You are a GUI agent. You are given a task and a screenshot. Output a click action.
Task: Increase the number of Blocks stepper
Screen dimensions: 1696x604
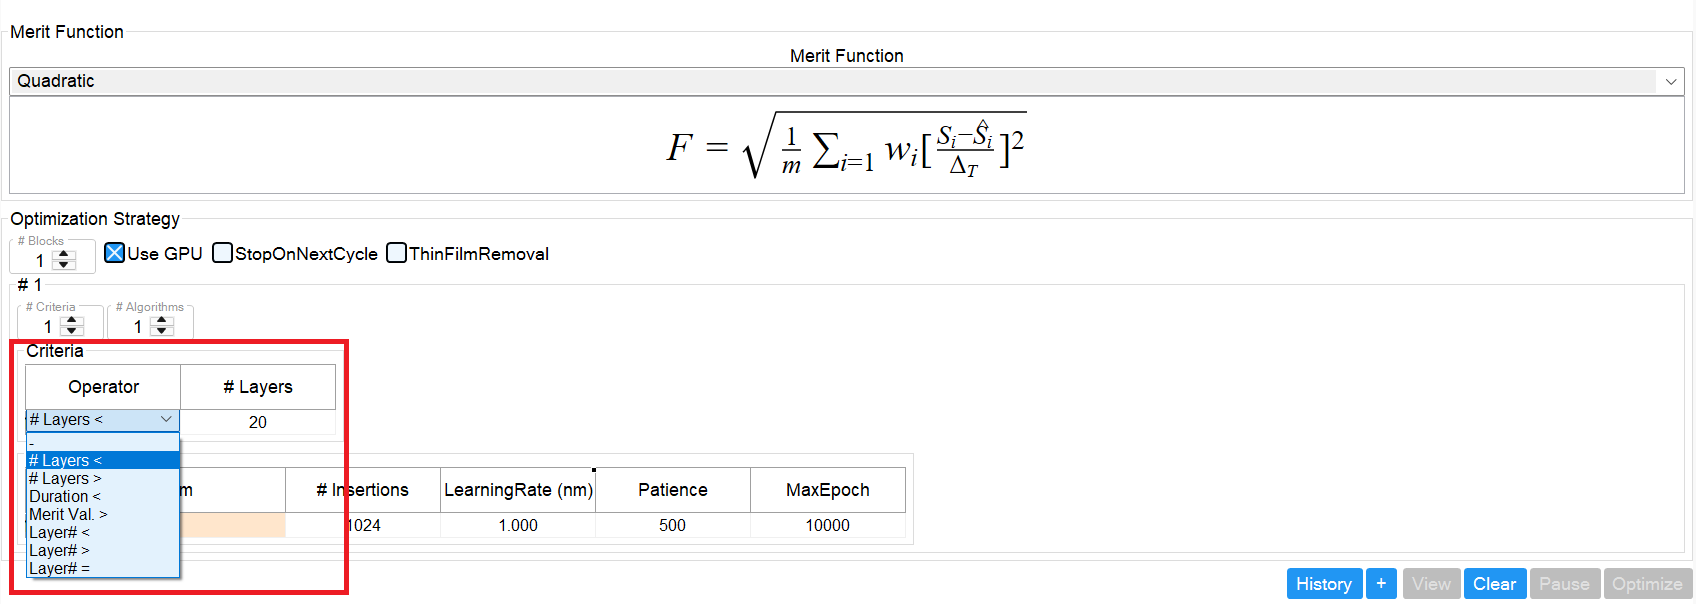coord(64,255)
